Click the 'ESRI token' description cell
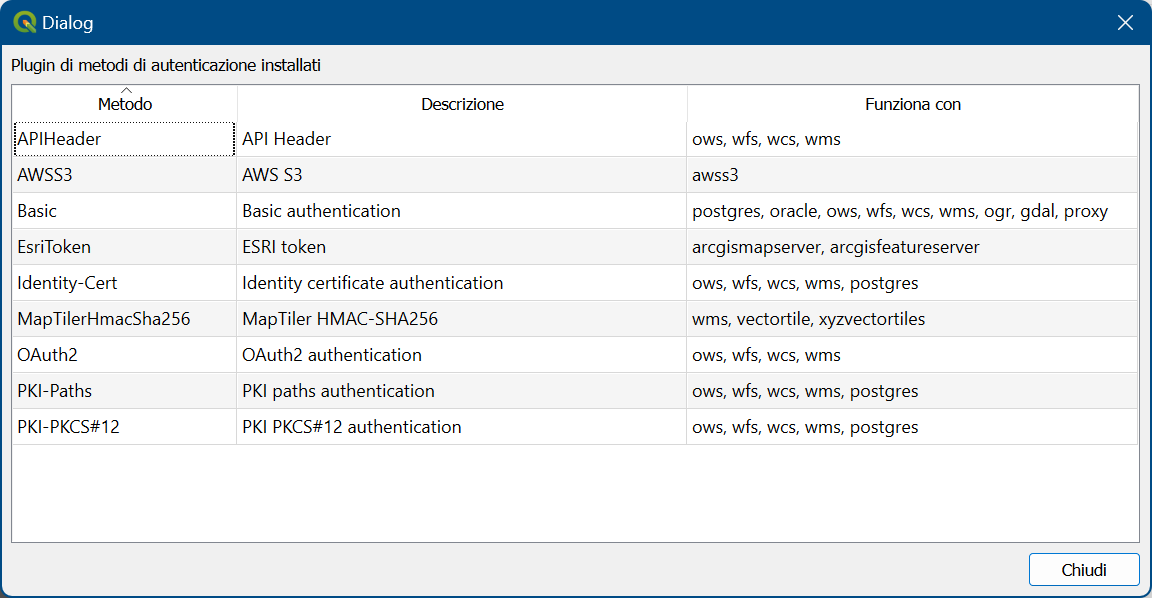Viewport: 1152px width, 598px height. [461, 247]
